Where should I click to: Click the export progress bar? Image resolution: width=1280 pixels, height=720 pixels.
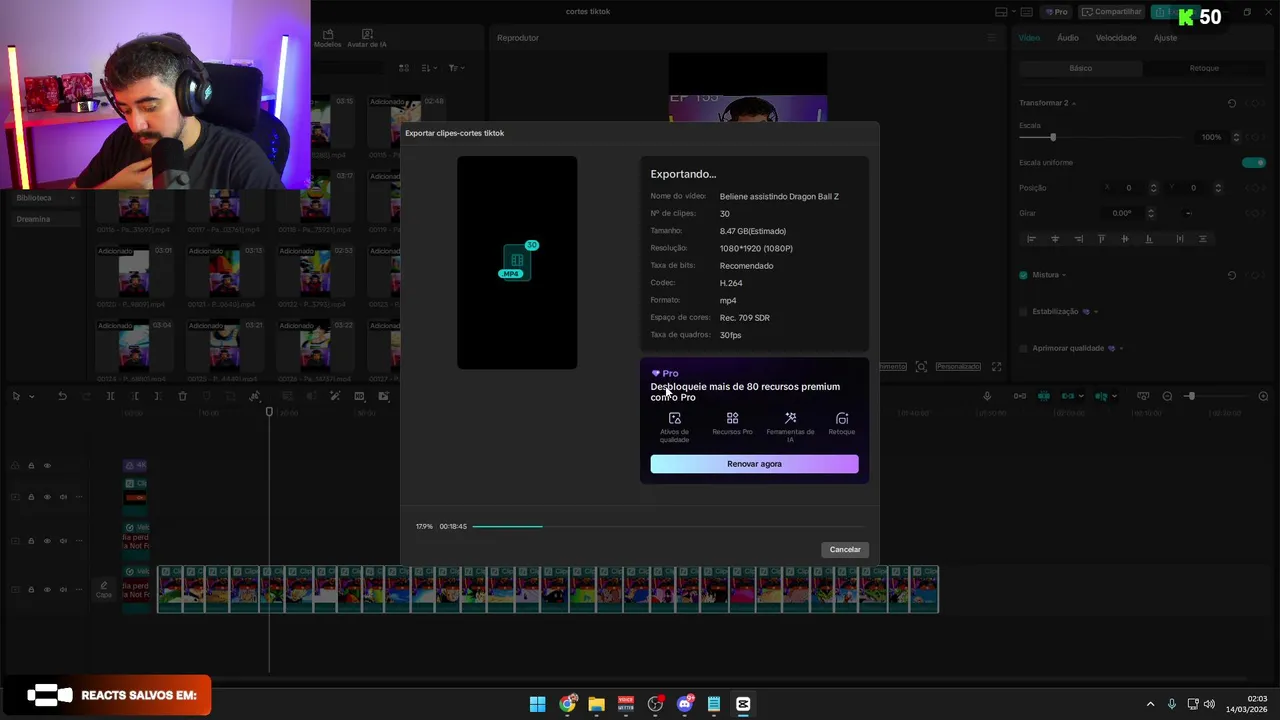[667, 526]
